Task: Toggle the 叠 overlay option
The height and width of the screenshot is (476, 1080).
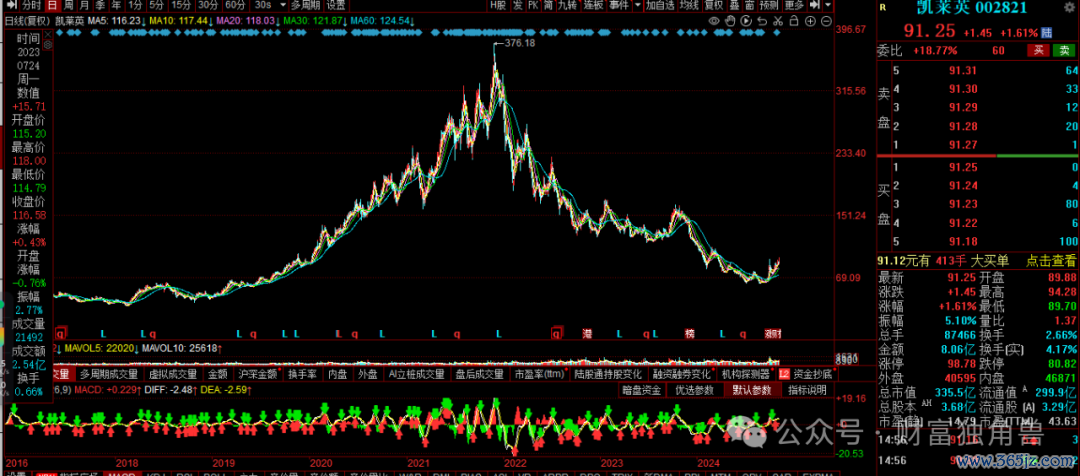Action: coord(734,6)
